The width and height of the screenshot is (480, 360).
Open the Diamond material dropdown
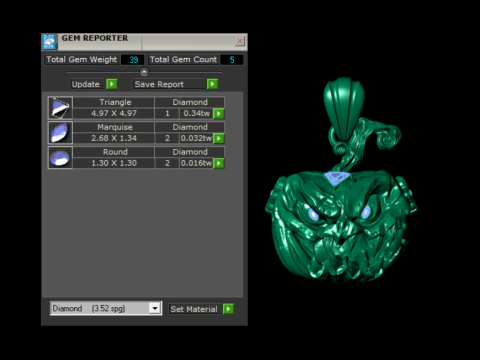(155, 308)
